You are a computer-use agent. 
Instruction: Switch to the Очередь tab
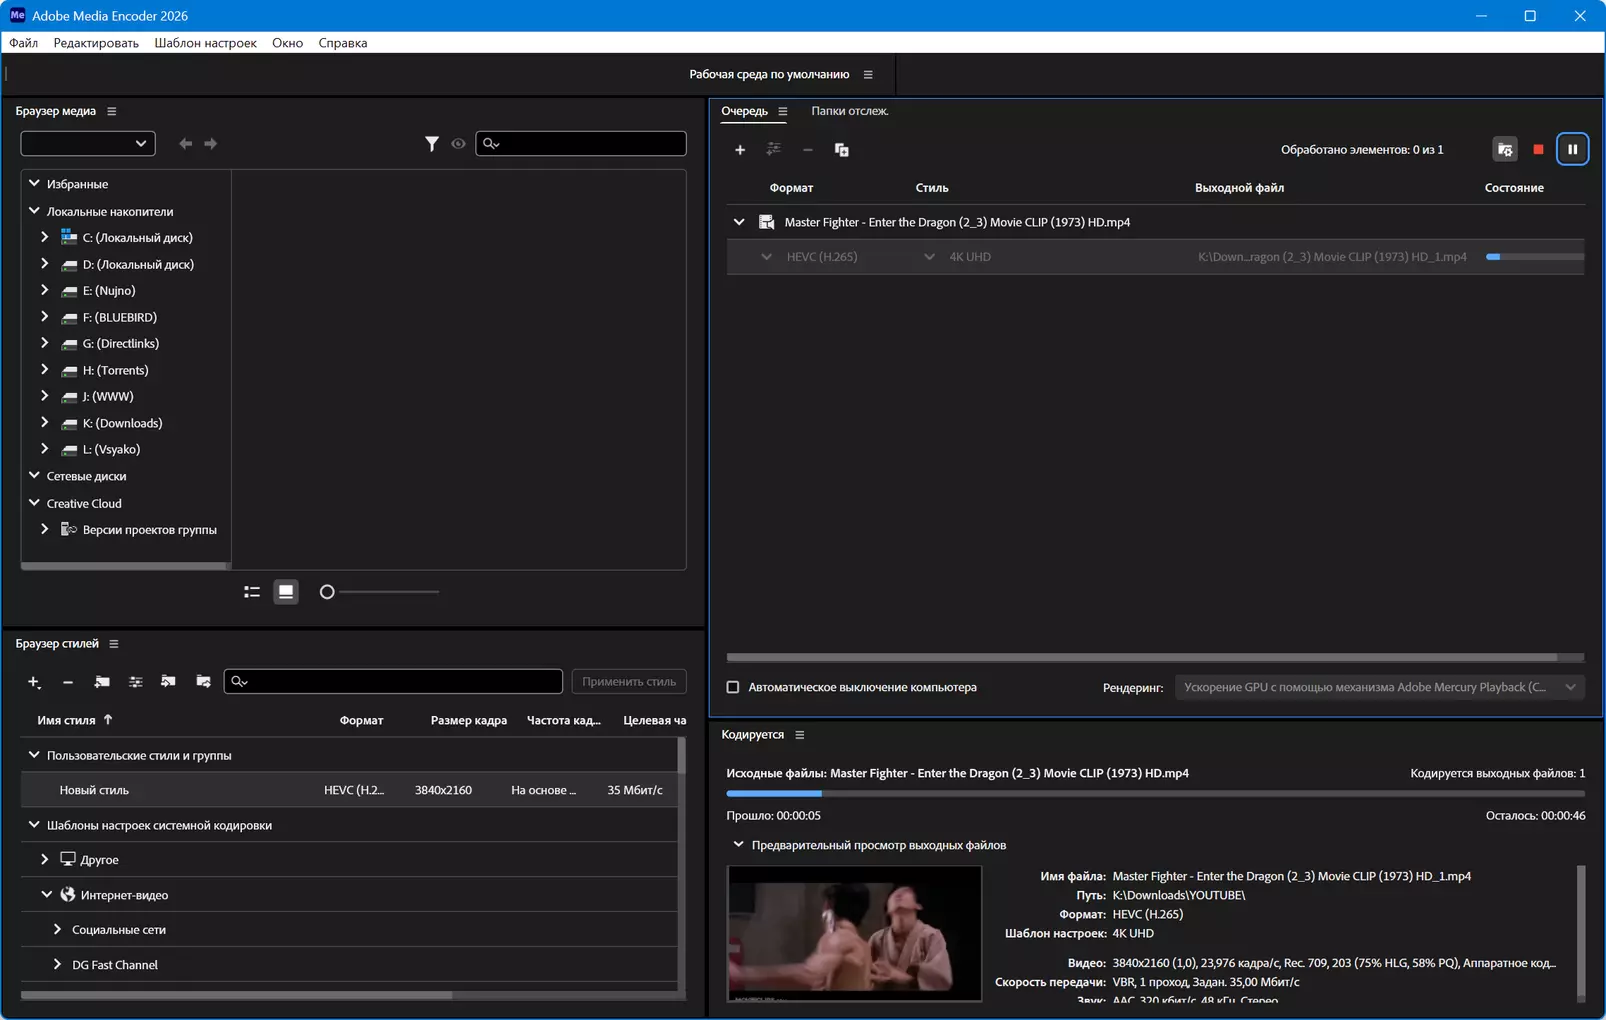coord(745,111)
